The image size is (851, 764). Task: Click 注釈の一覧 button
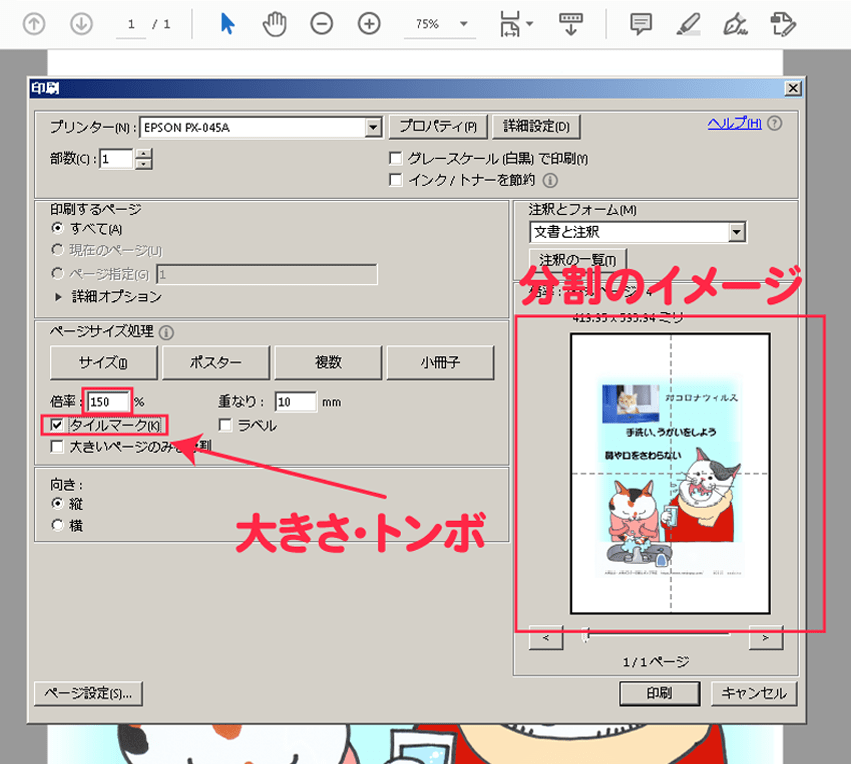click(x=577, y=260)
